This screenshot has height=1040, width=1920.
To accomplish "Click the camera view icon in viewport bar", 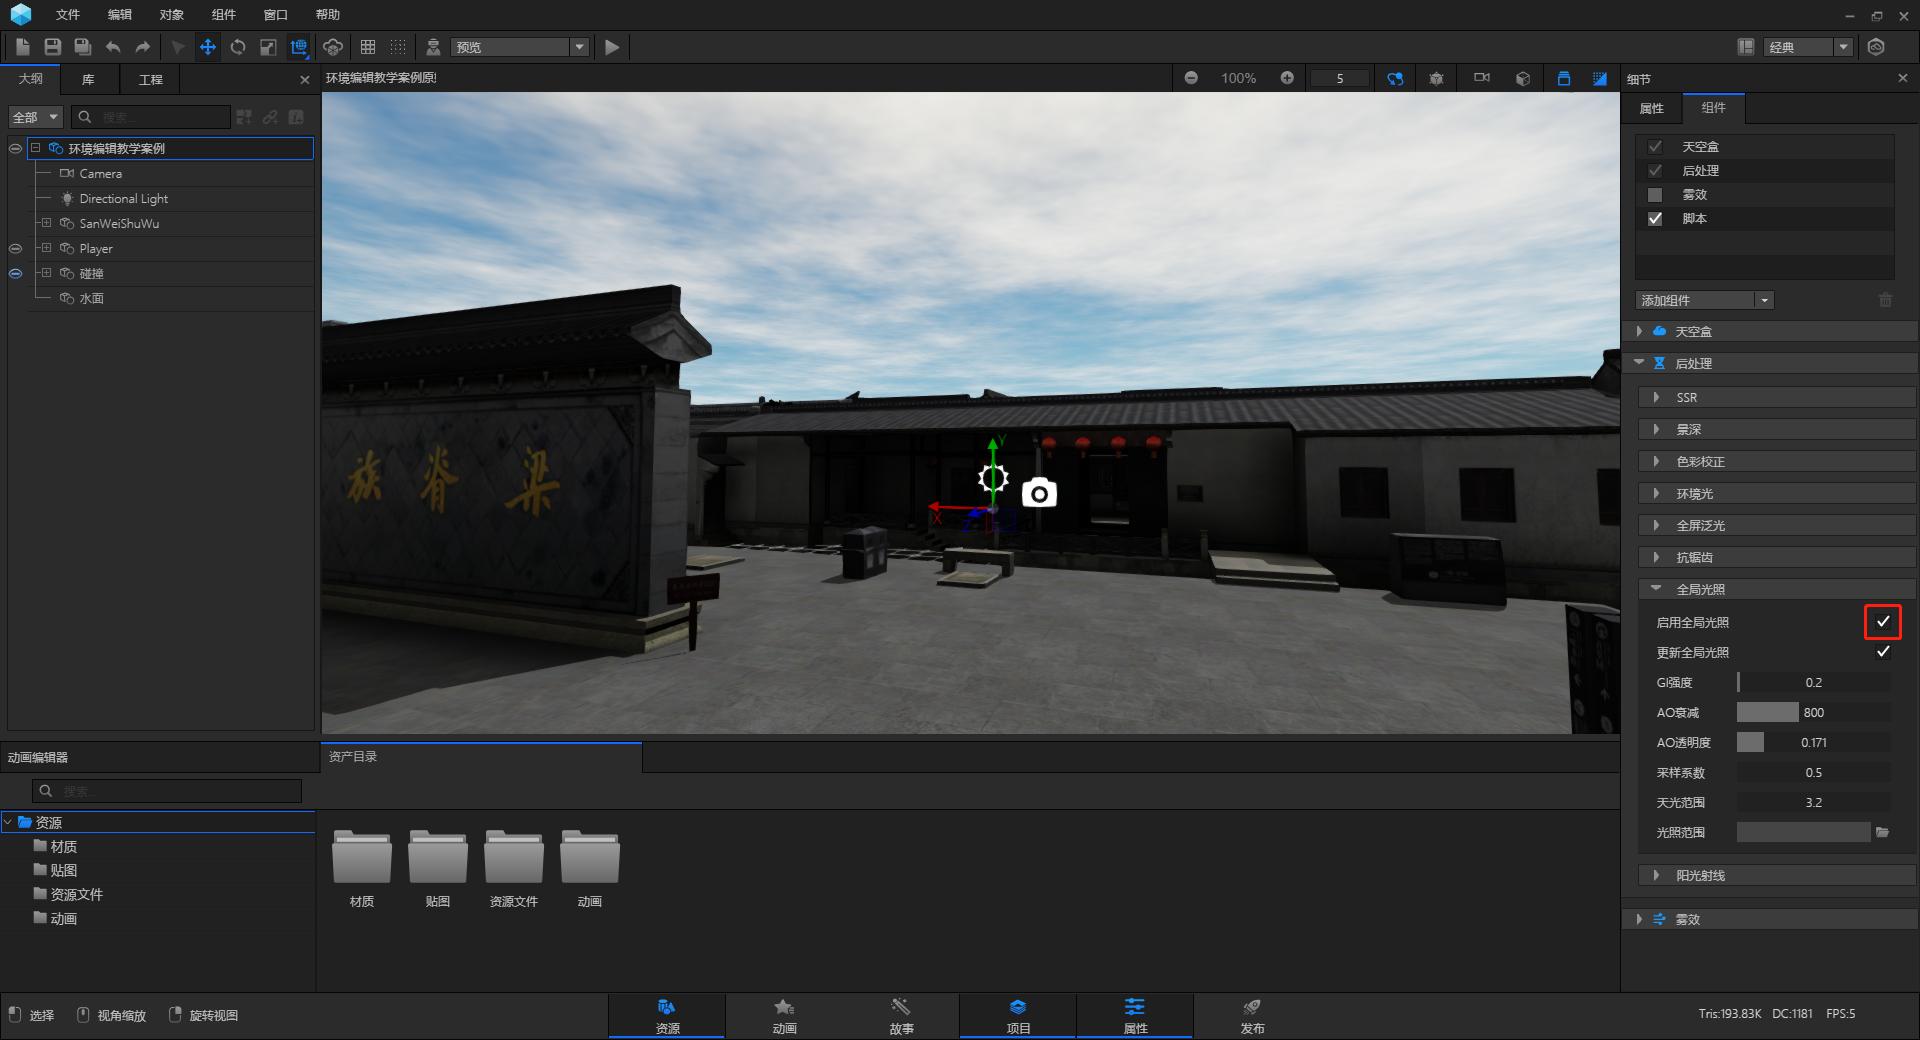I will 1482,78.
